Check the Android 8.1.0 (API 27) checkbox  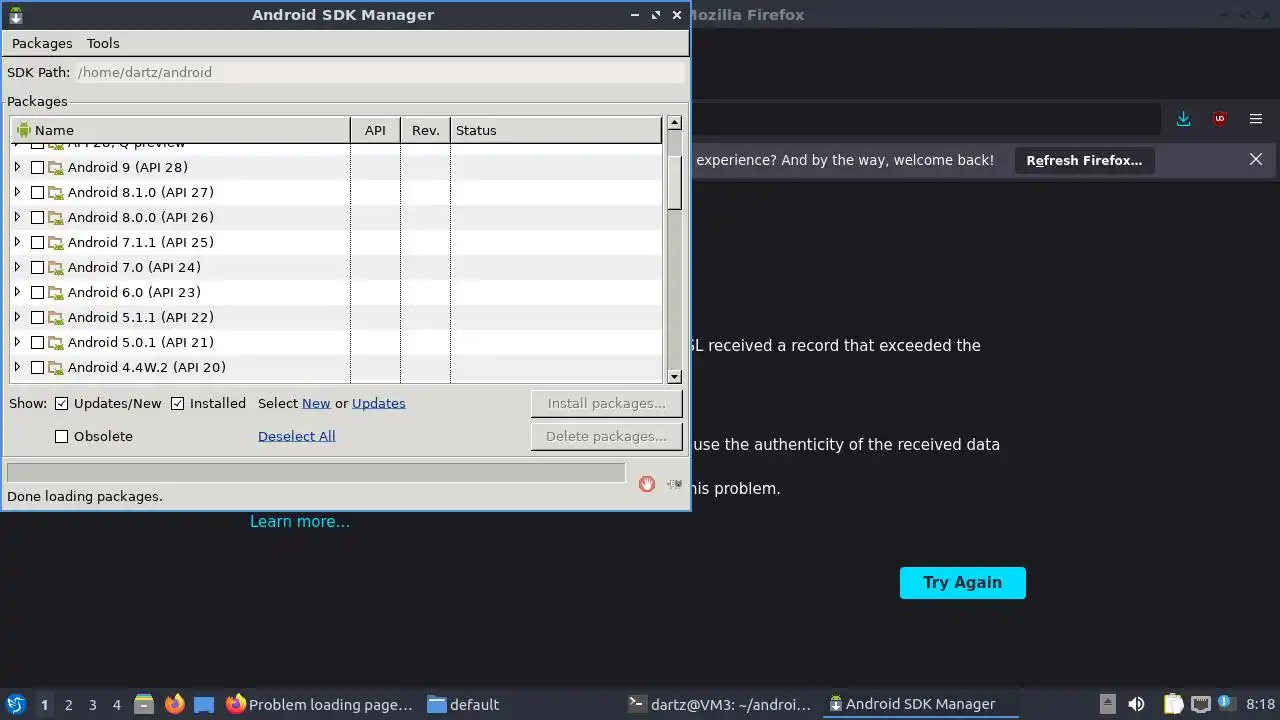pyautogui.click(x=37, y=193)
